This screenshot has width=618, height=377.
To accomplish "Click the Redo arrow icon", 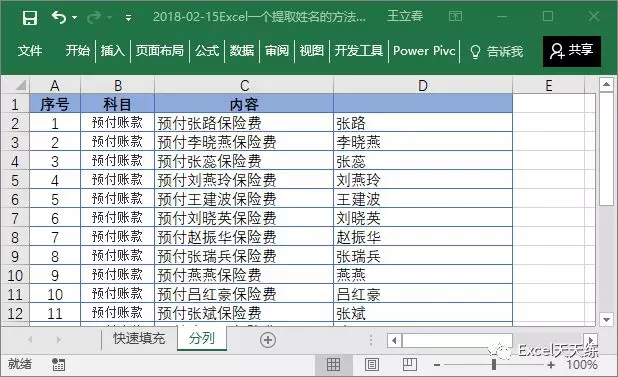I will (x=94, y=18).
